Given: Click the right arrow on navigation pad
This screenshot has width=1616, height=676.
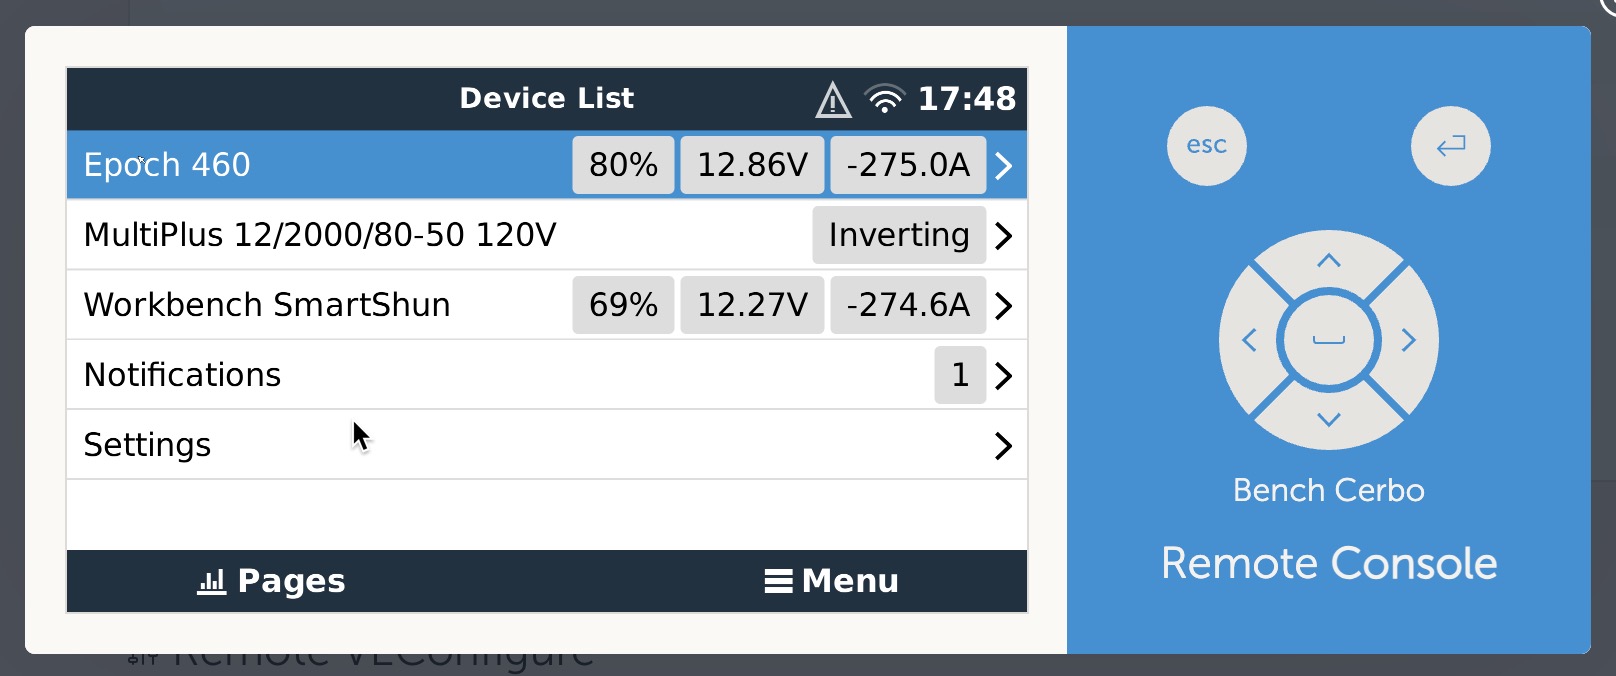Looking at the screenshot, I should pos(1408,340).
